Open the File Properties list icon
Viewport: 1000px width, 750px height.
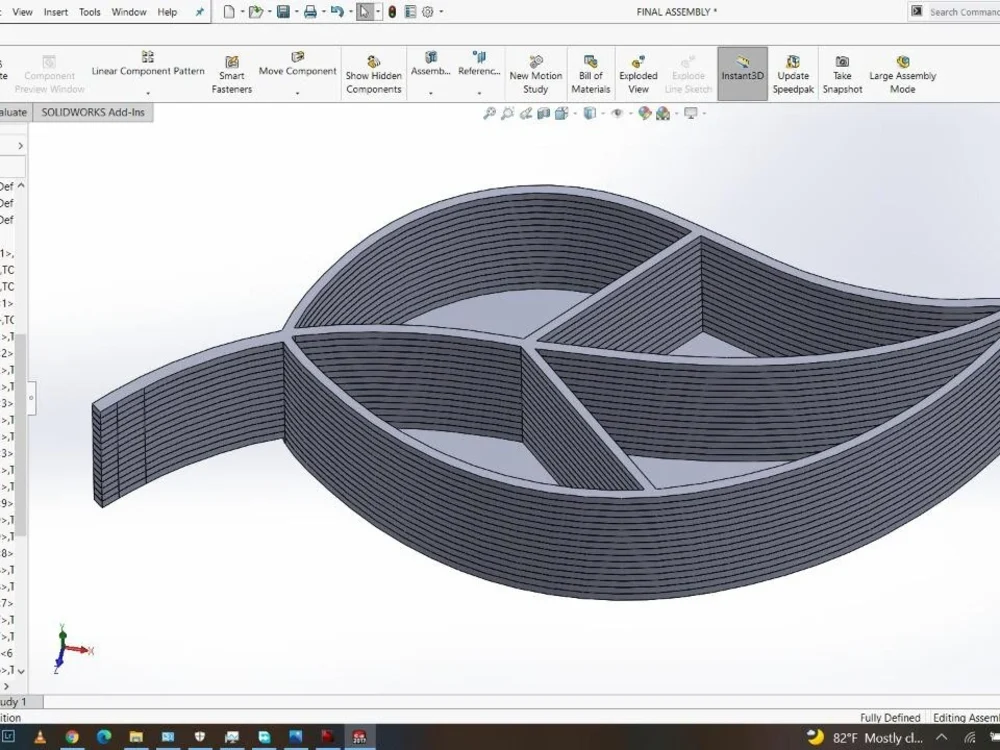410,11
